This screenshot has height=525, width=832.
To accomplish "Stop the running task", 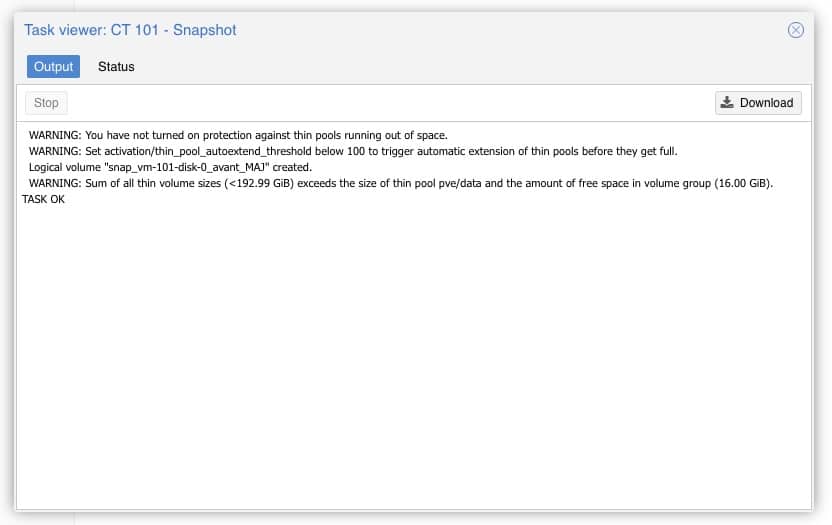I will [x=46, y=103].
